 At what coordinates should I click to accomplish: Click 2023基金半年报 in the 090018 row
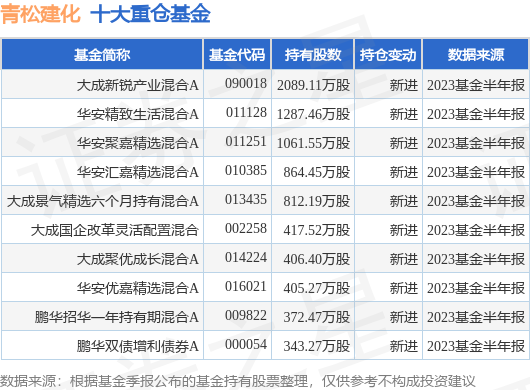476,85
